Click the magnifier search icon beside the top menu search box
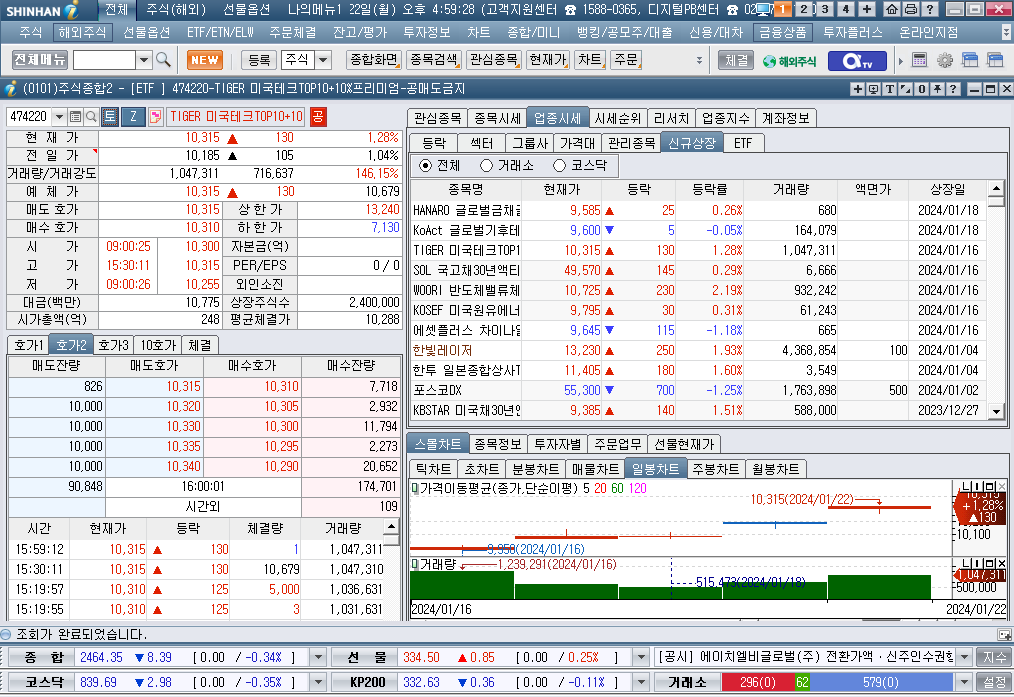The height and width of the screenshot is (697, 1014). point(164,60)
